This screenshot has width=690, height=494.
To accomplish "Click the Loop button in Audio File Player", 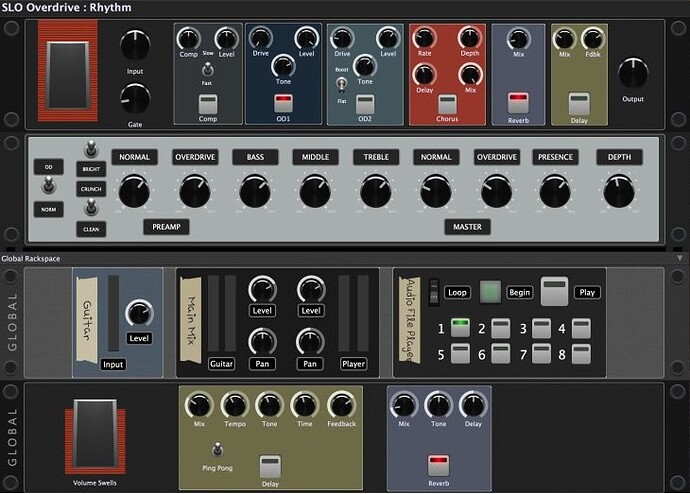I will (457, 292).
